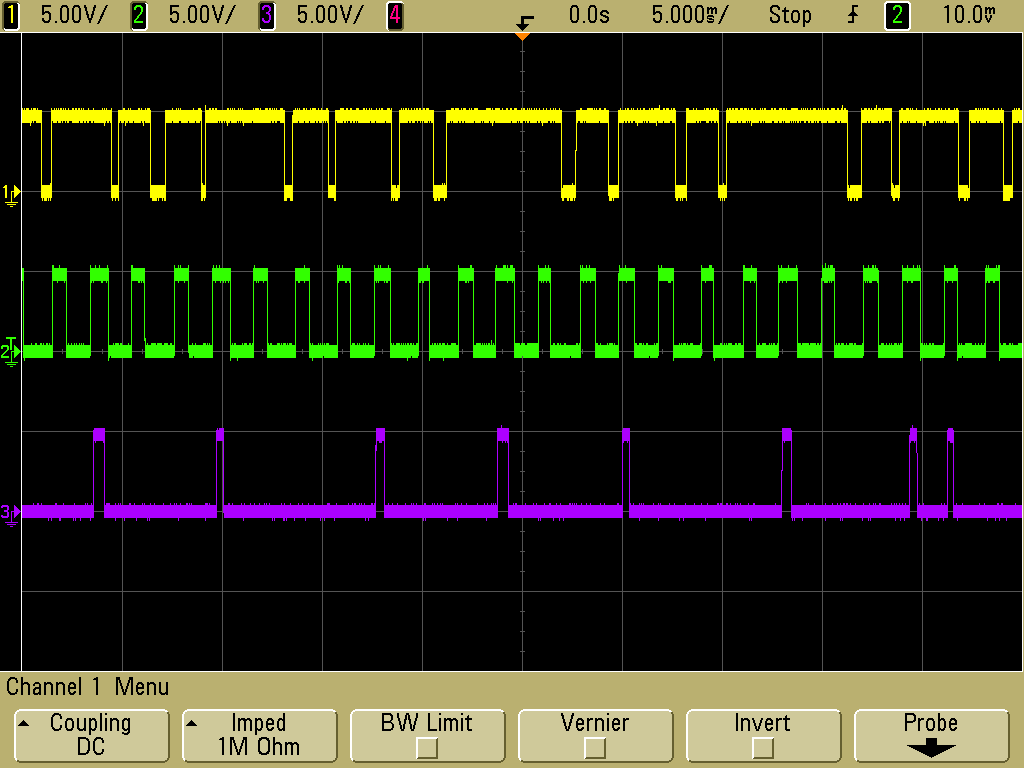This screenshot has width=1024, height=768.
Task: Change the Imped 1M Ohm setting
Action: point(258,735)
